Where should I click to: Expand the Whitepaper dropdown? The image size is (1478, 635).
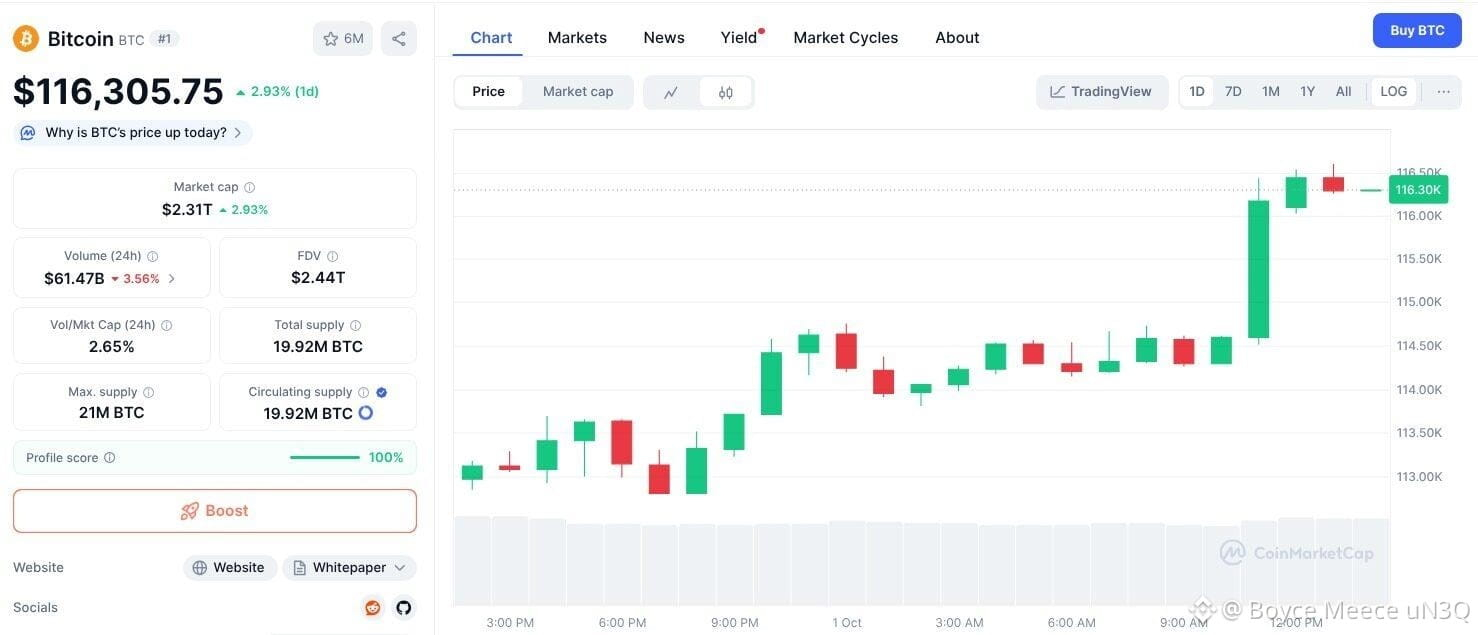[350, 567]
